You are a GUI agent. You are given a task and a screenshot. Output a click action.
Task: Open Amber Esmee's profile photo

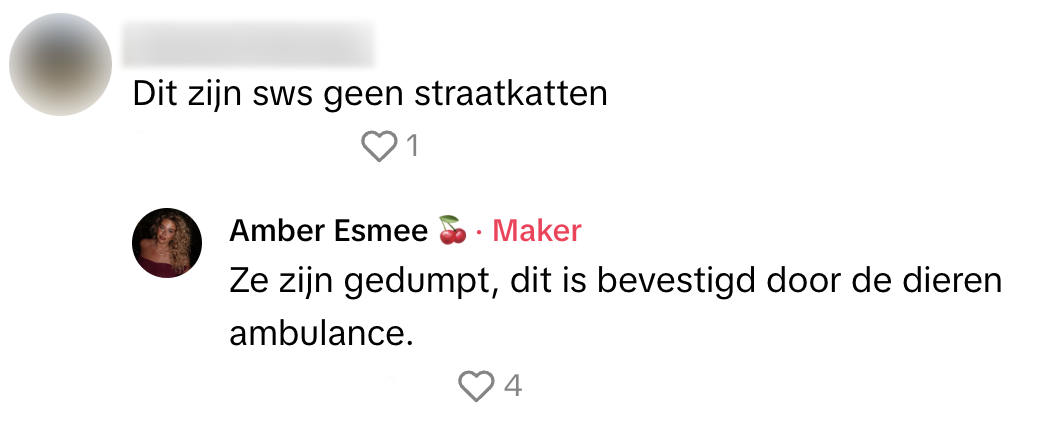click(x=167, y=243)
